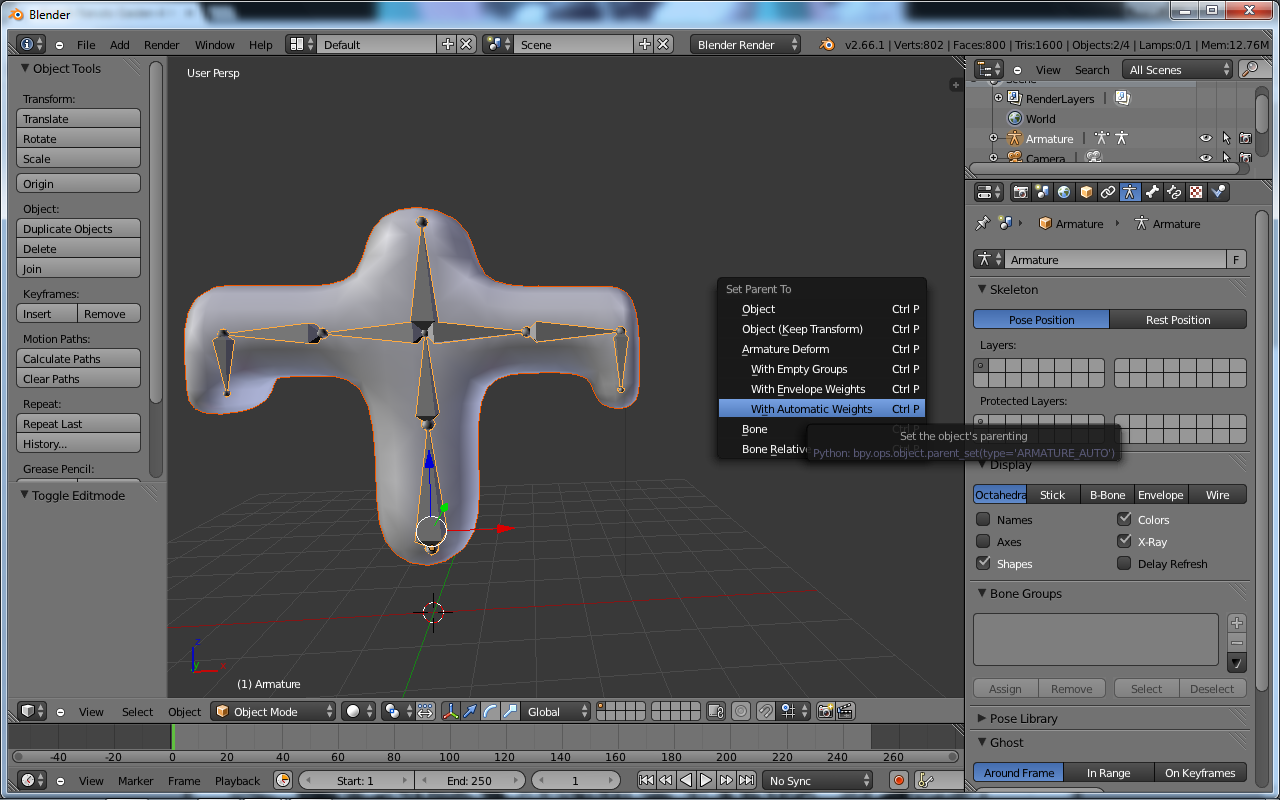Open the Object properties tab (orange cube icon)
The height and width of the screenshot is (800, 1280).
point(1086,191)
